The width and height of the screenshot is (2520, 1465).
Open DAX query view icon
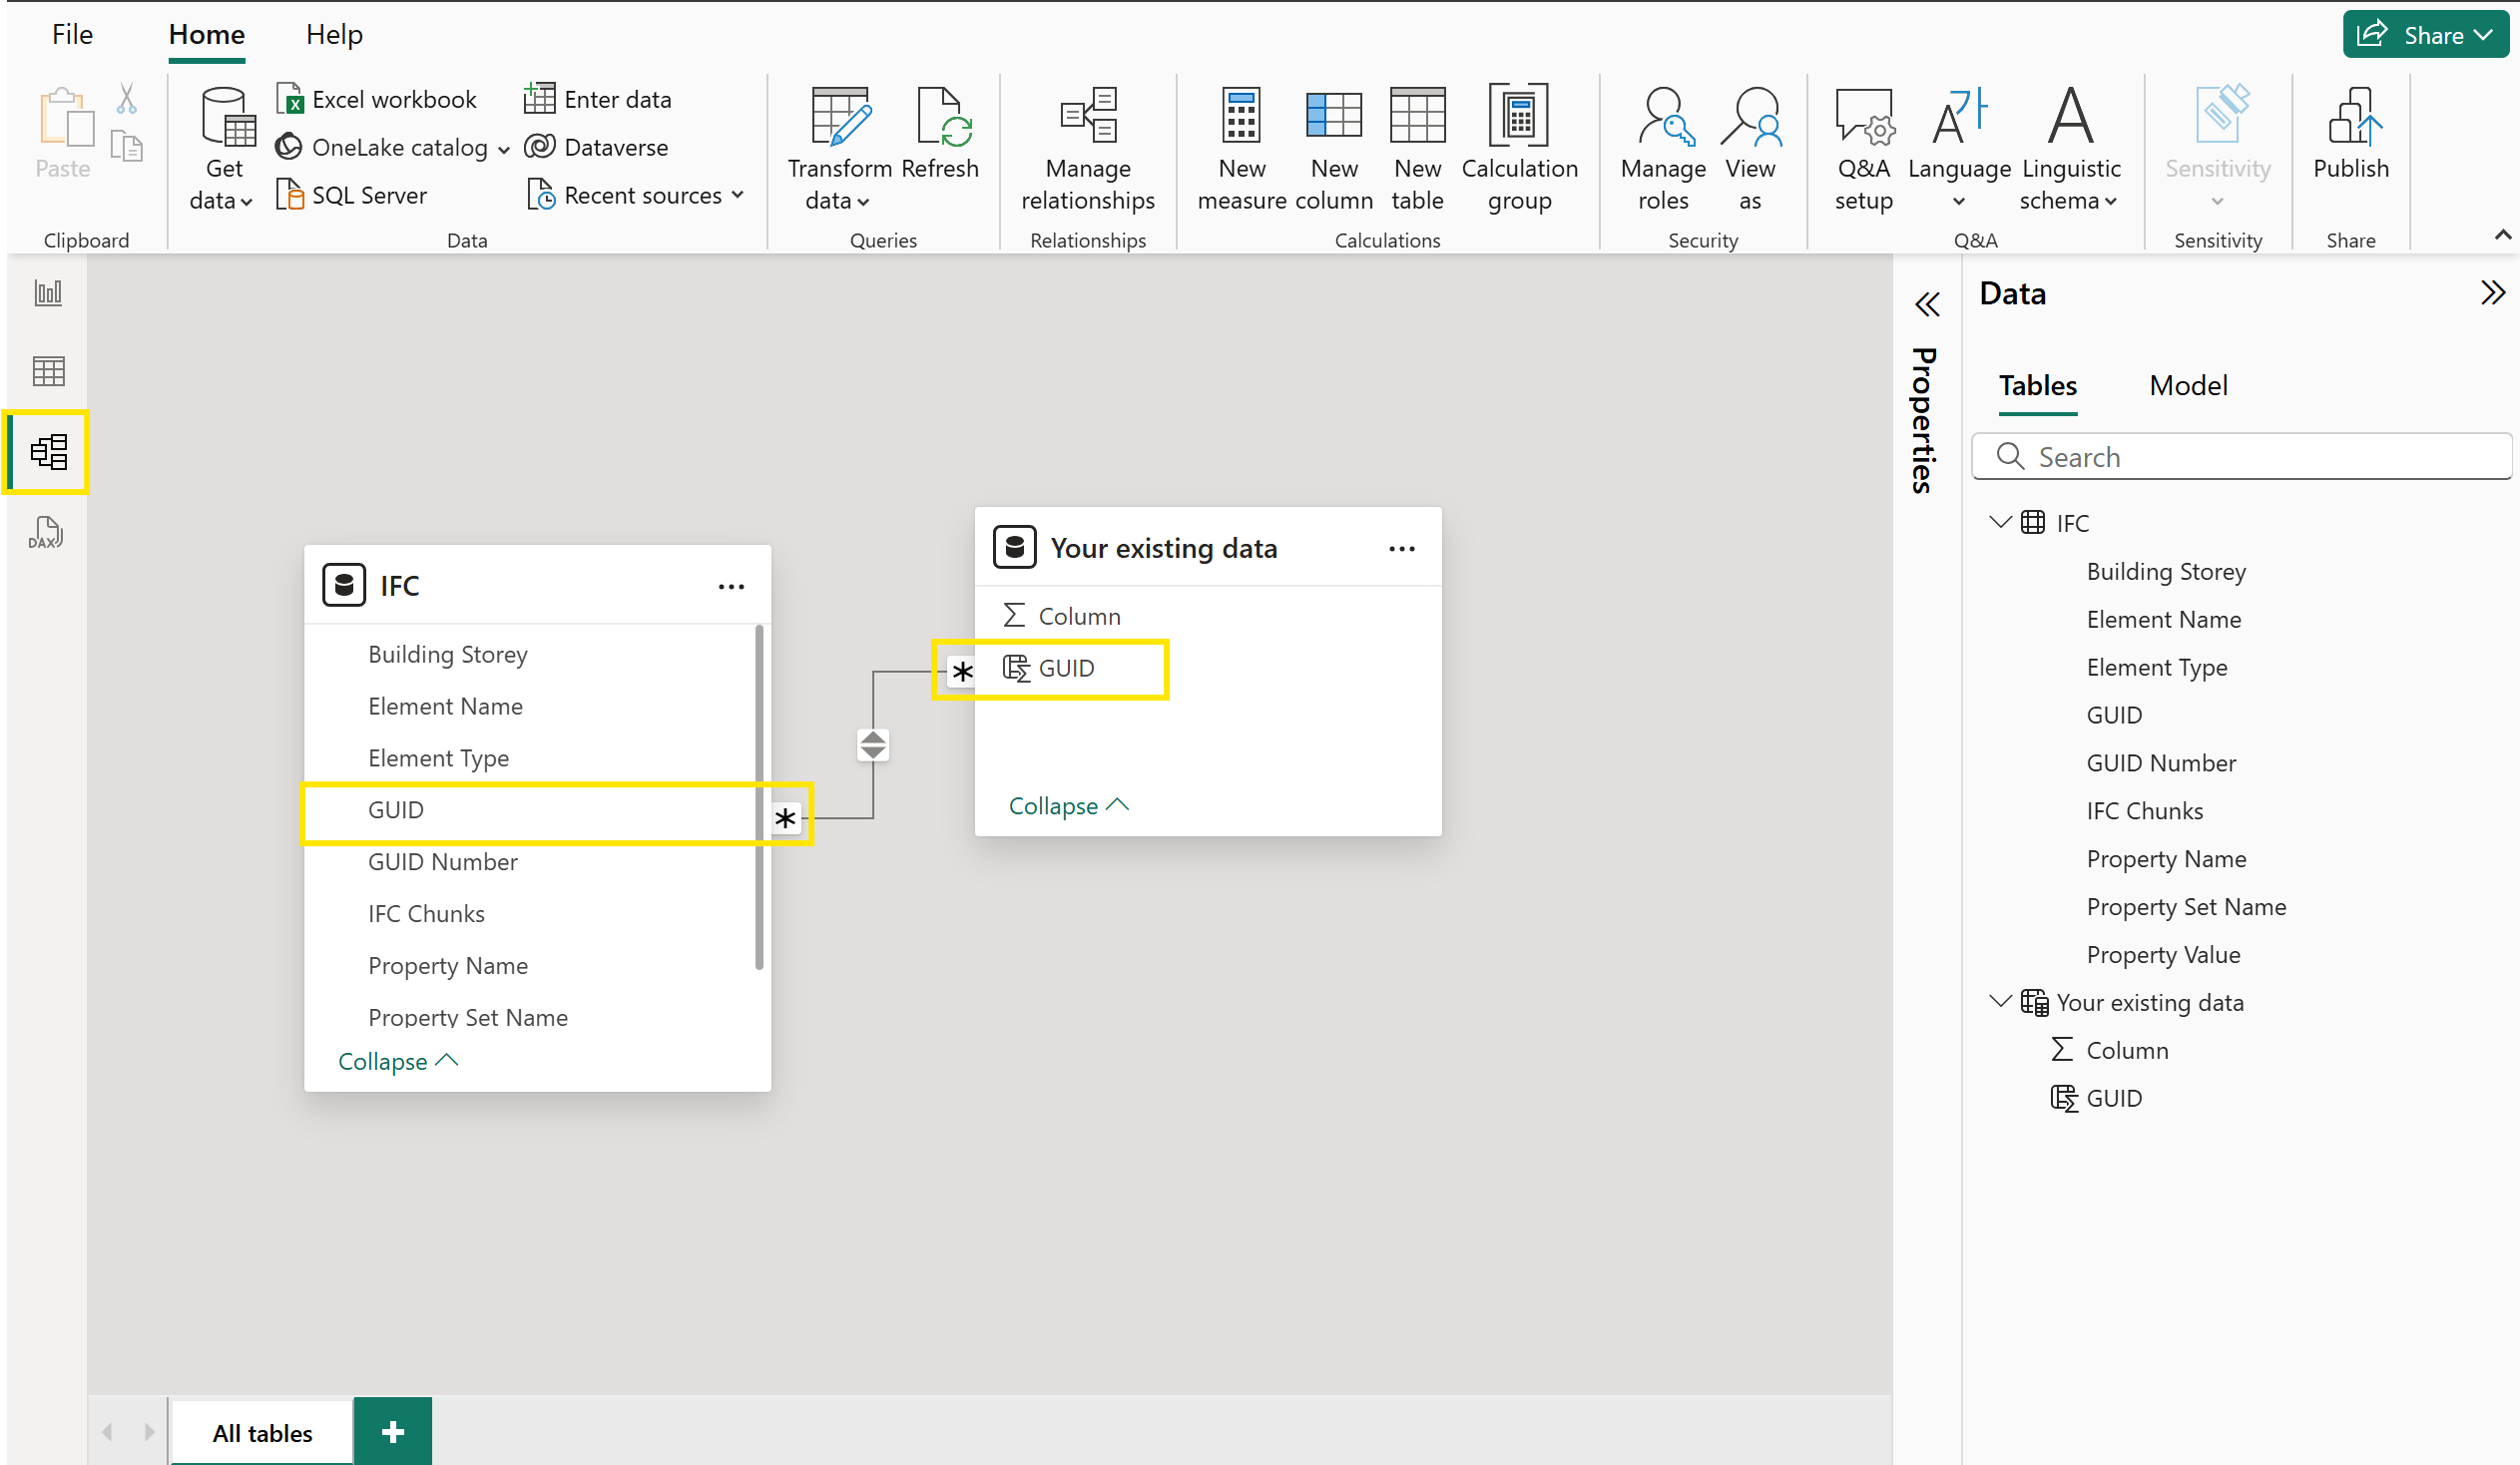pyautogui.click(x=46, y=532)
